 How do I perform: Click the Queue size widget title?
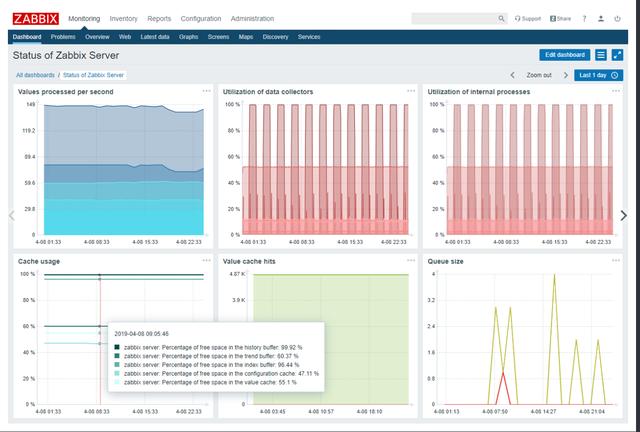tap(445, 261)
